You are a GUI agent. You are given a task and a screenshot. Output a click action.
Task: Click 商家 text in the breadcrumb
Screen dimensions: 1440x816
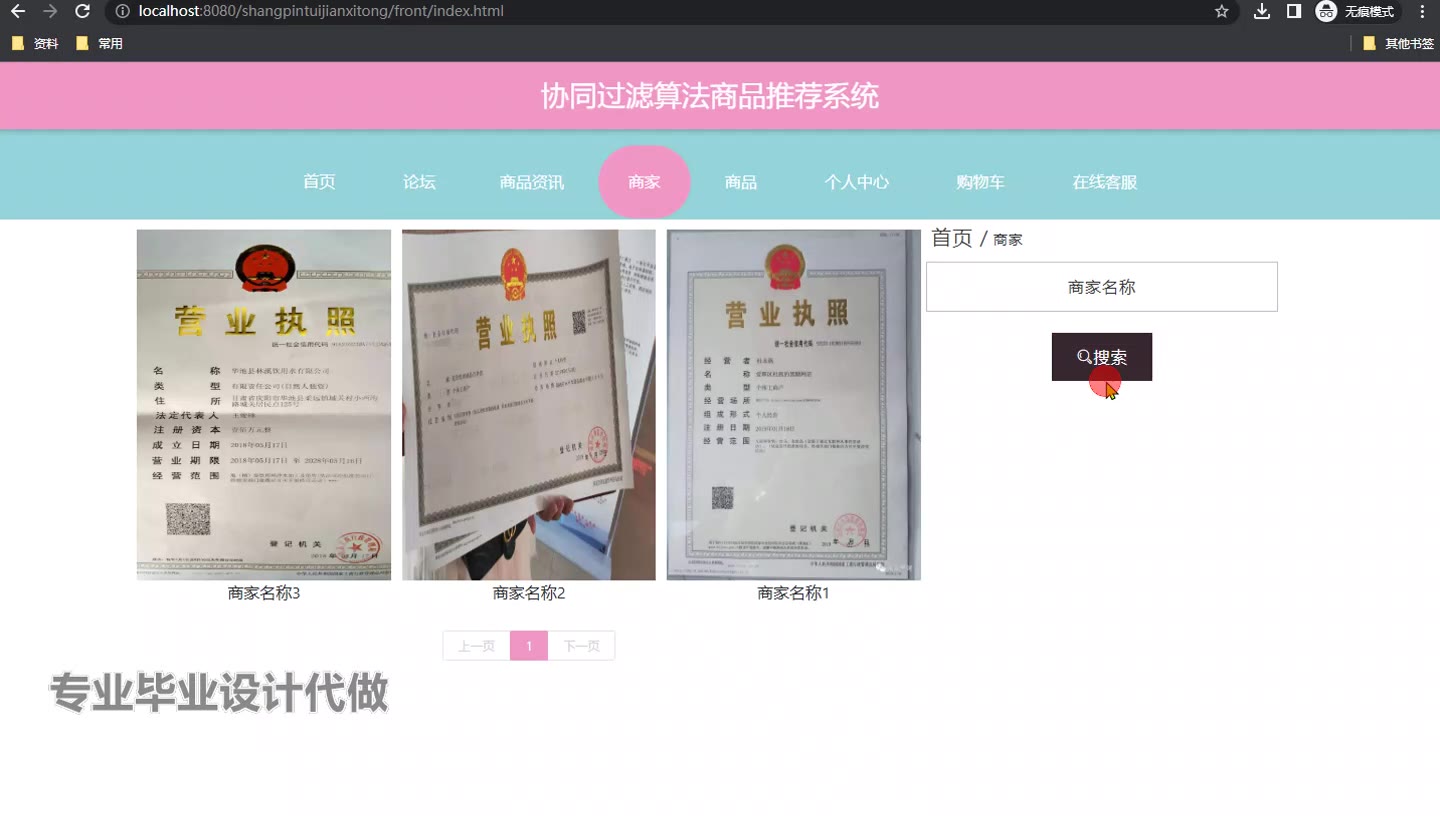tap(1008, 240)
